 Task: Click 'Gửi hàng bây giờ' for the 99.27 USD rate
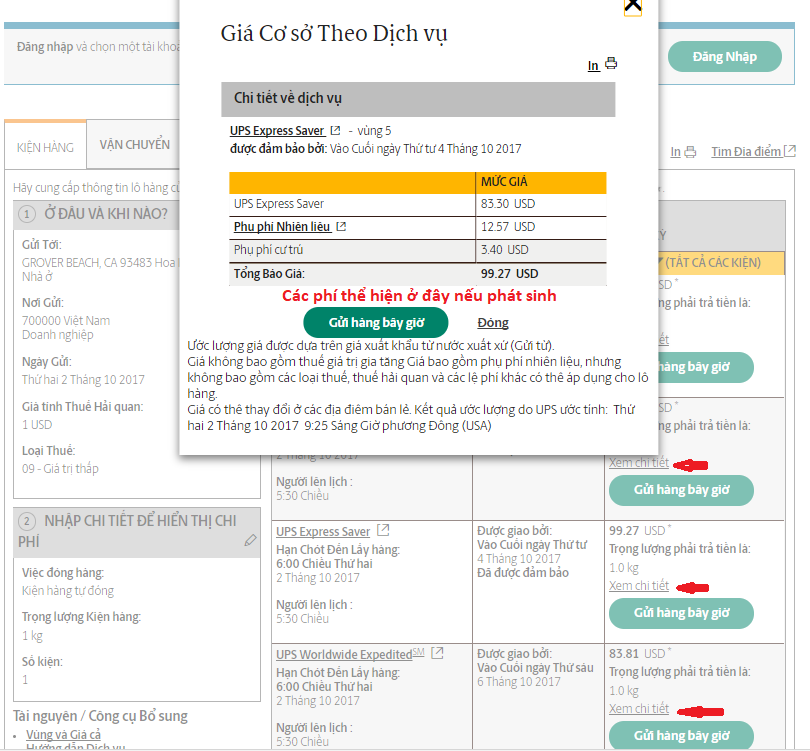pos(681,613)
